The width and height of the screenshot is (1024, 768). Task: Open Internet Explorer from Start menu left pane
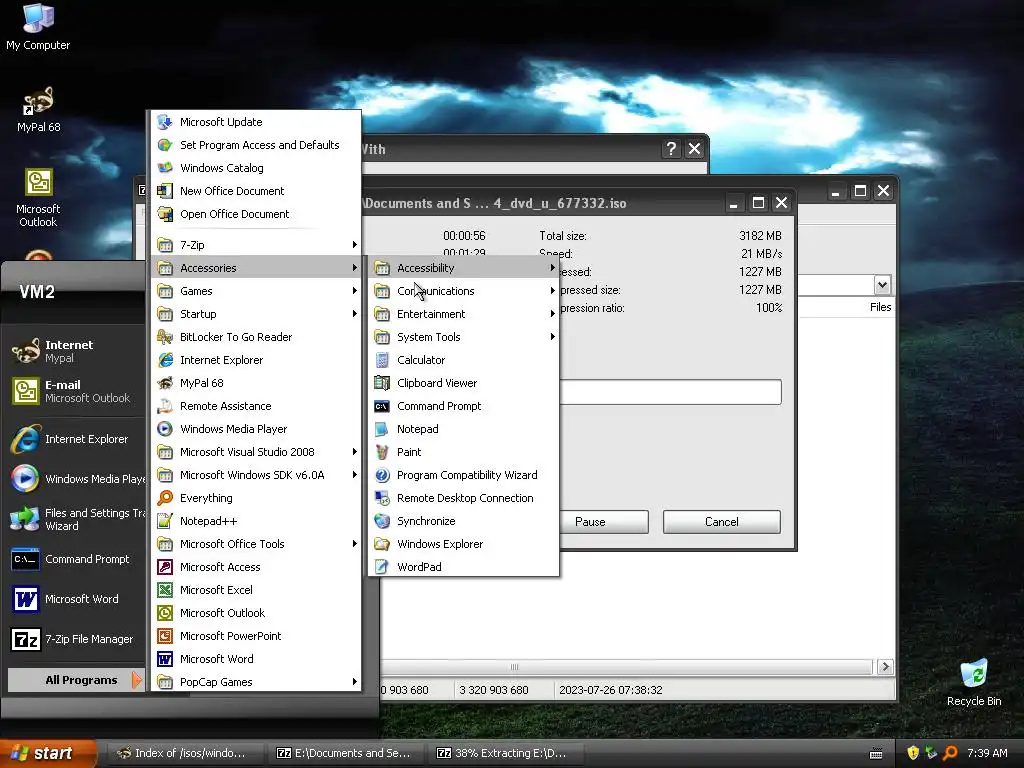75,439
